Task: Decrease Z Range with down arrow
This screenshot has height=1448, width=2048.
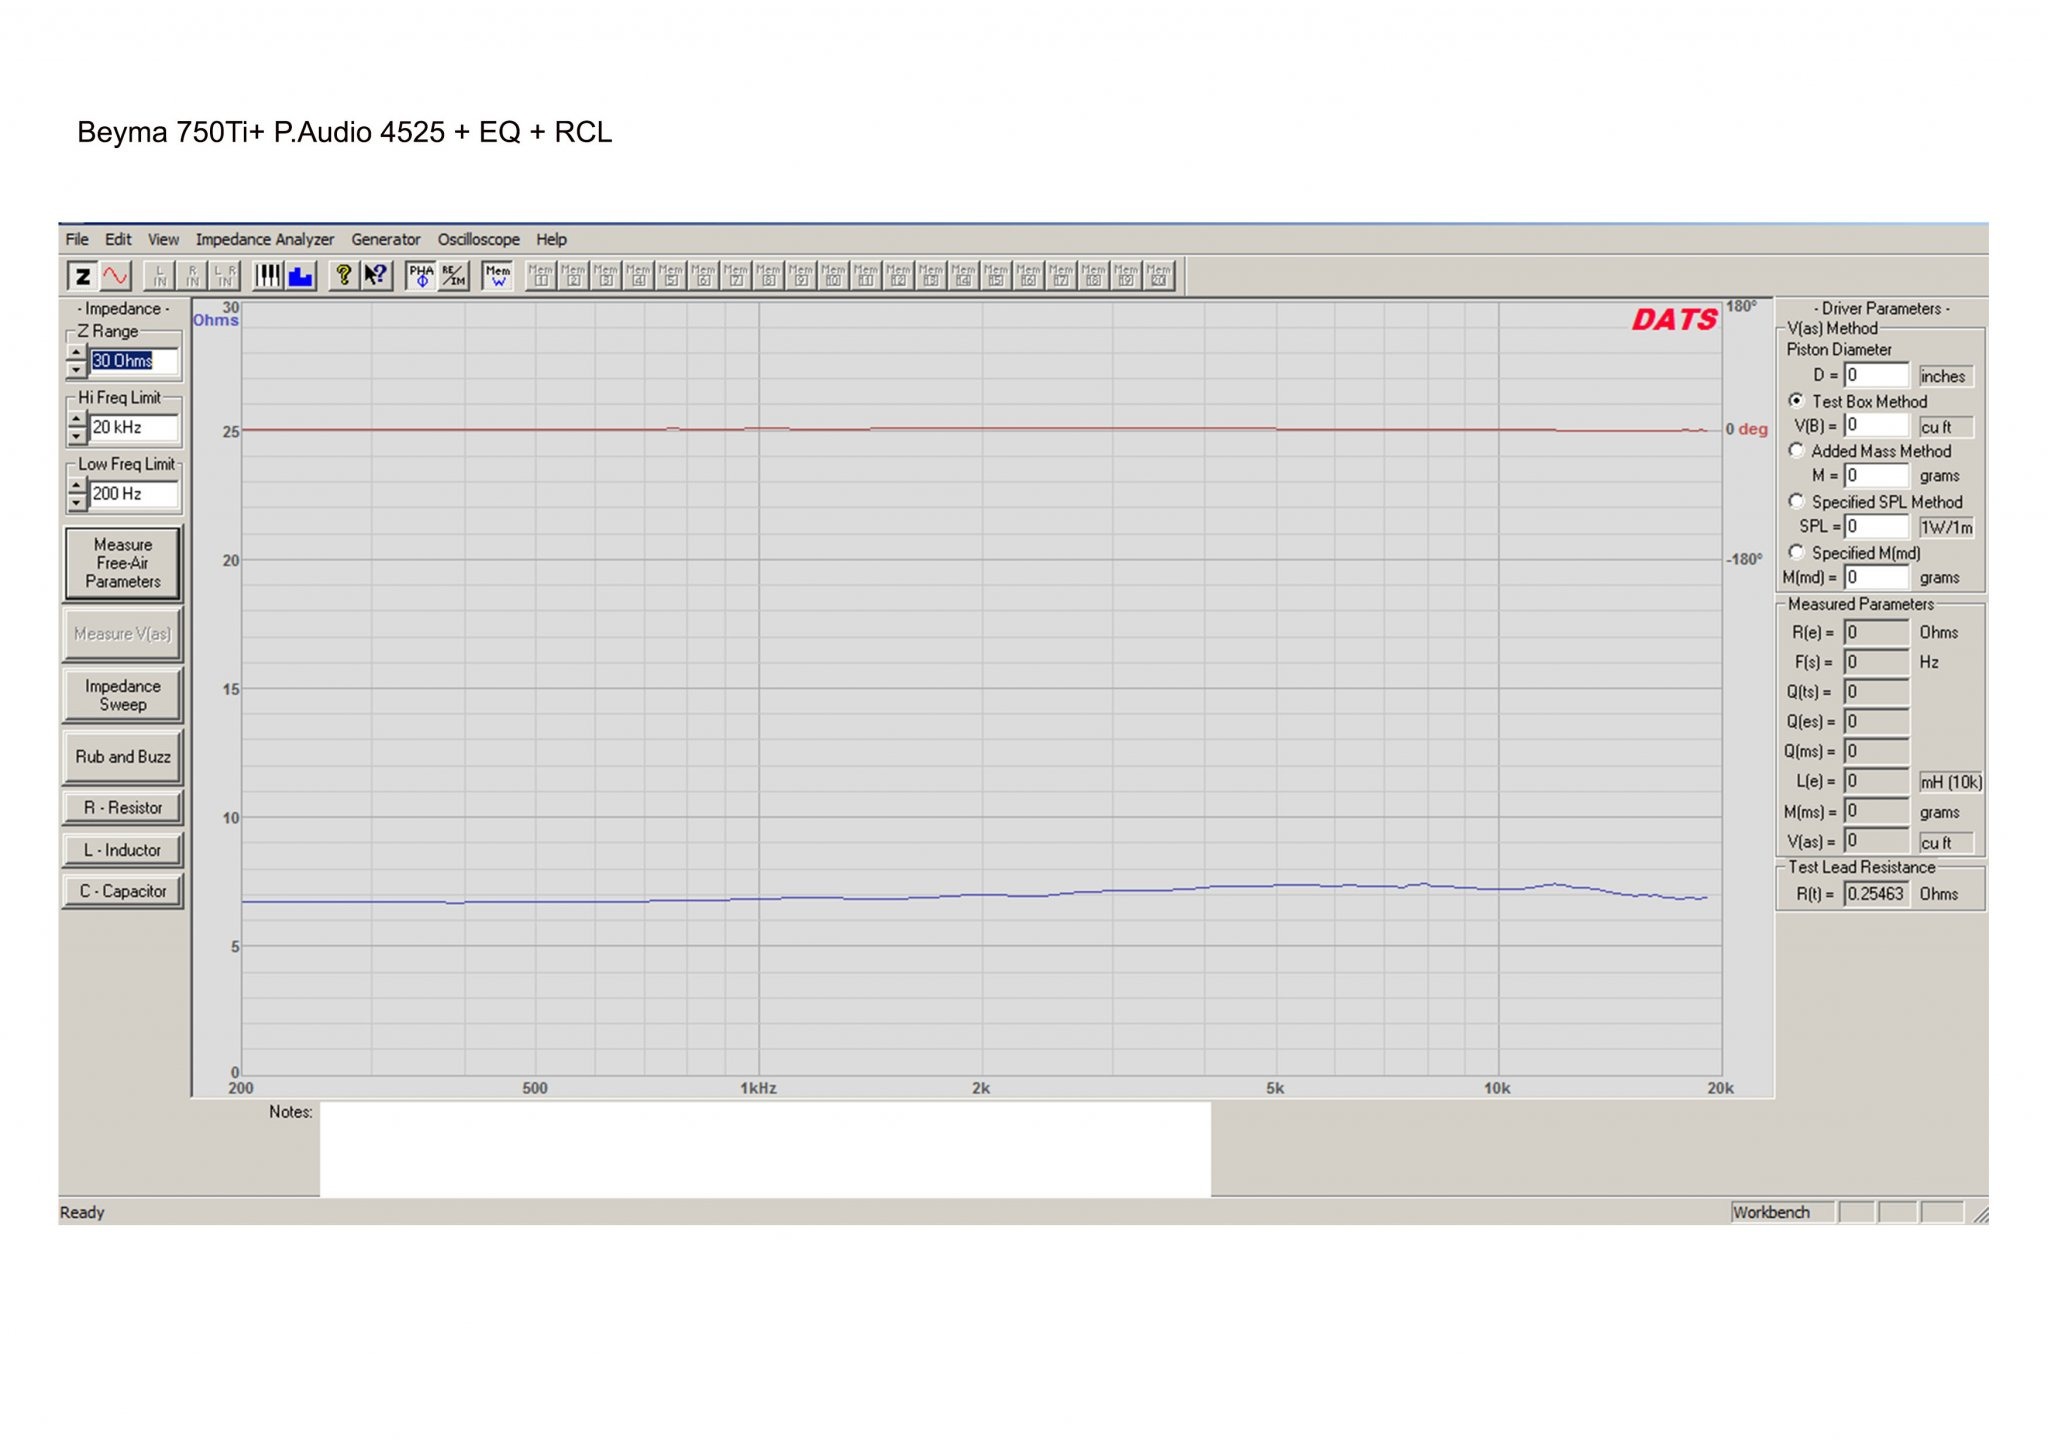Action: point(77,369)
